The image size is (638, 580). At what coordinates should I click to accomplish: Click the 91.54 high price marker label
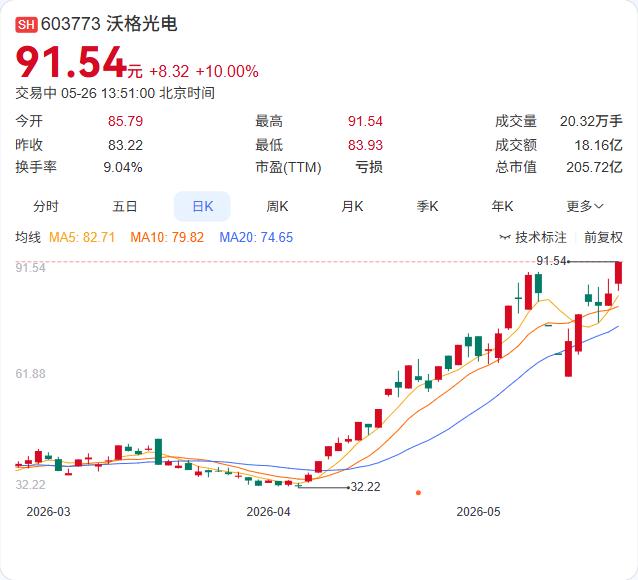pos(551,261)
